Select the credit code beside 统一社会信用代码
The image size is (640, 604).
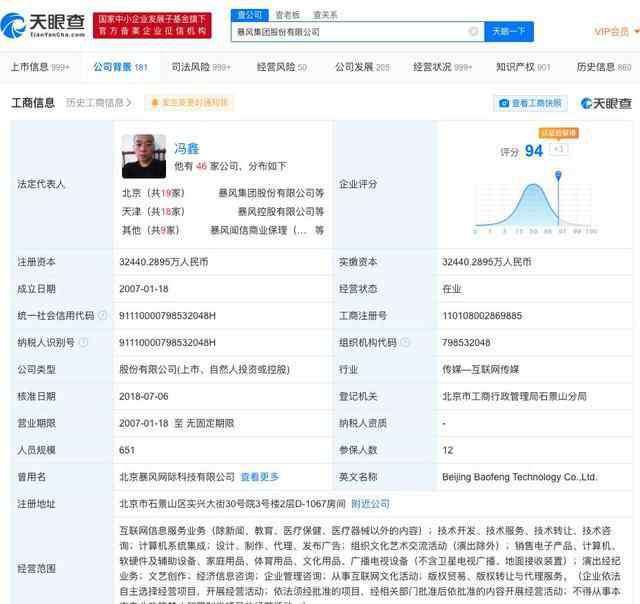(167, 315)
